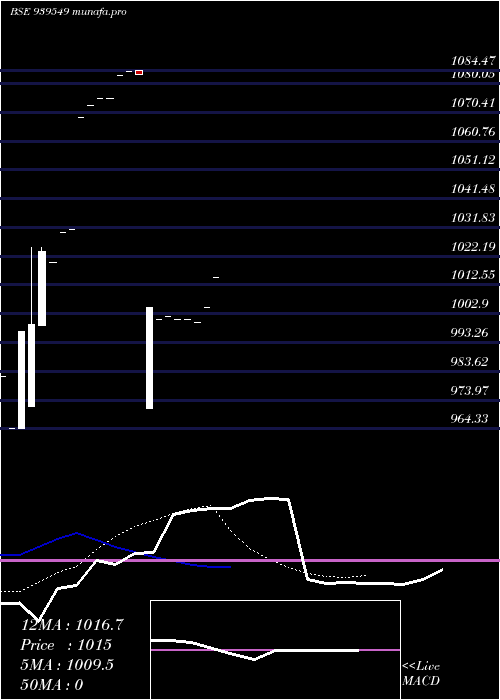The image size is (500, 700).
Task: Select the 993.26 price level label
Action: click(470, 333)
